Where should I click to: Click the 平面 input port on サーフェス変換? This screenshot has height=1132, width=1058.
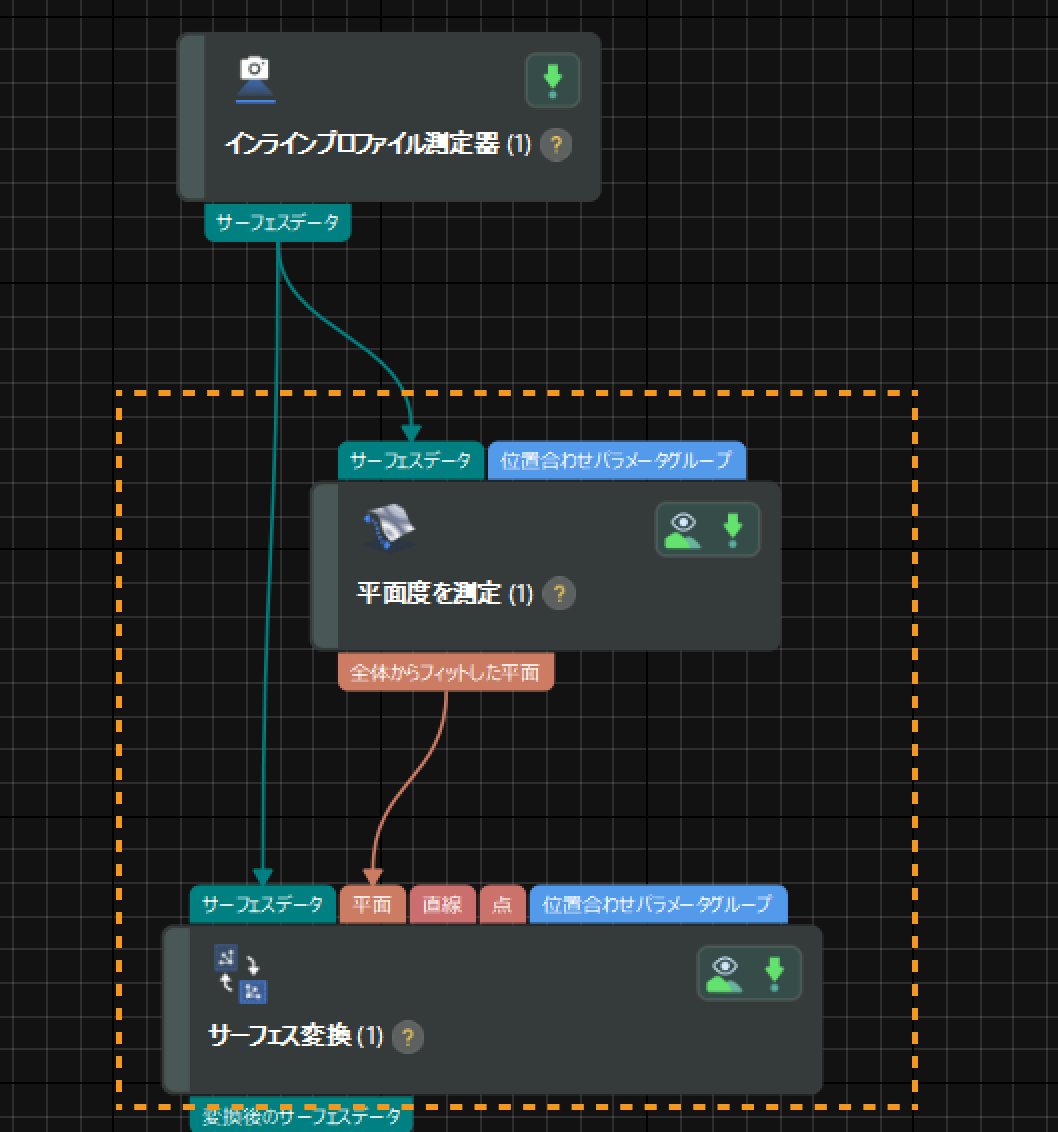point(372,904)
